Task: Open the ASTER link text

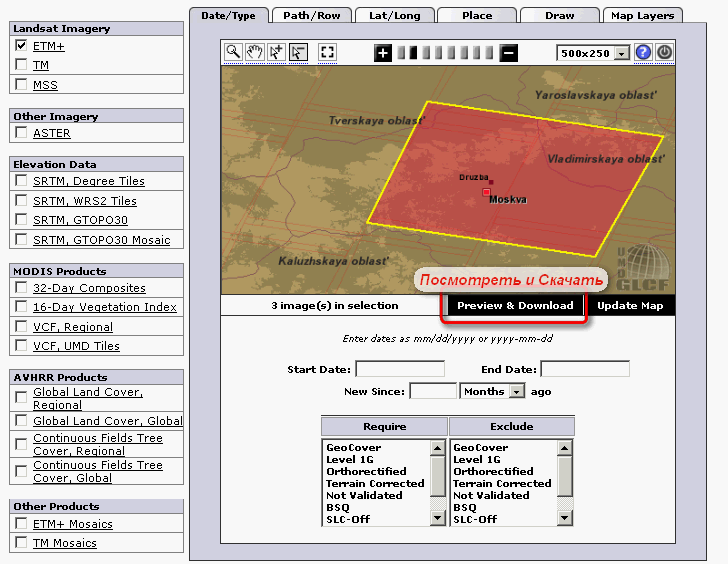Action: tap(52, 133)
